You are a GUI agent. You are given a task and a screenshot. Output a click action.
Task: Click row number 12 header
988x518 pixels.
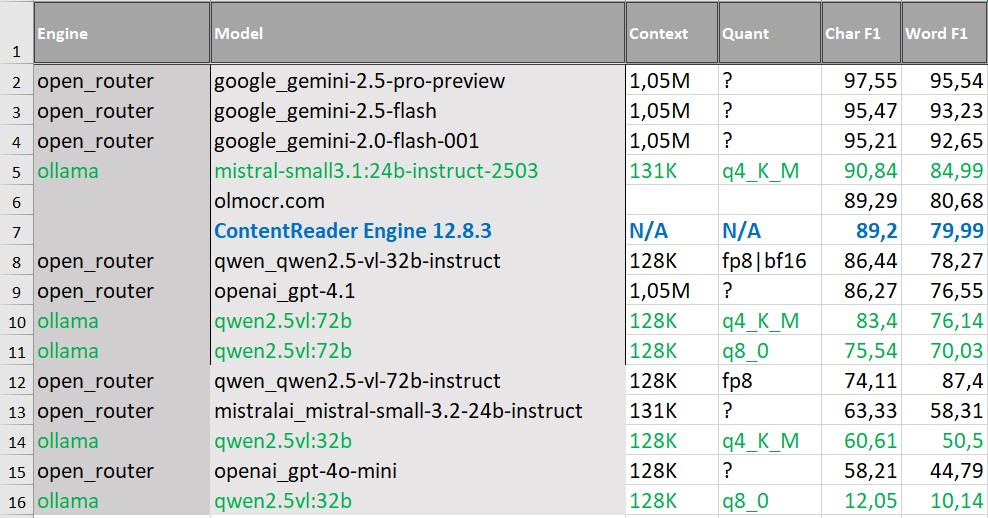16,381
